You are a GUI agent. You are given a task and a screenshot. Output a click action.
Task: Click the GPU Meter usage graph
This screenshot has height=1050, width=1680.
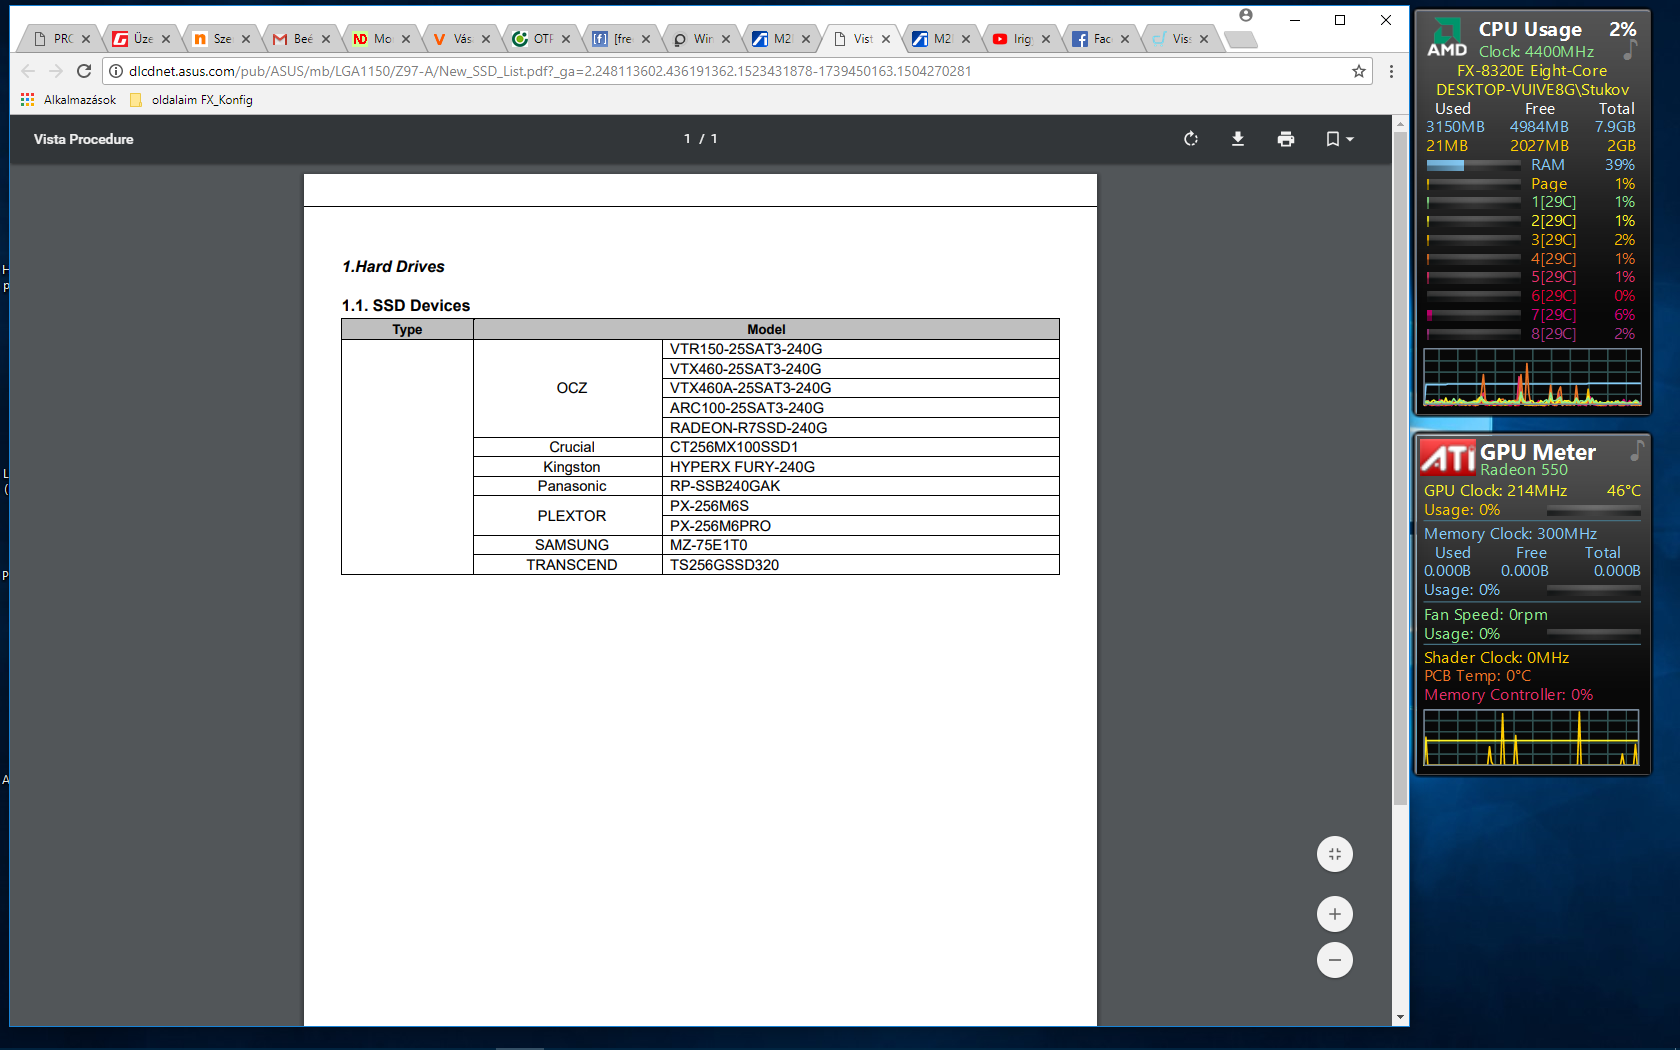[1531, 738]
